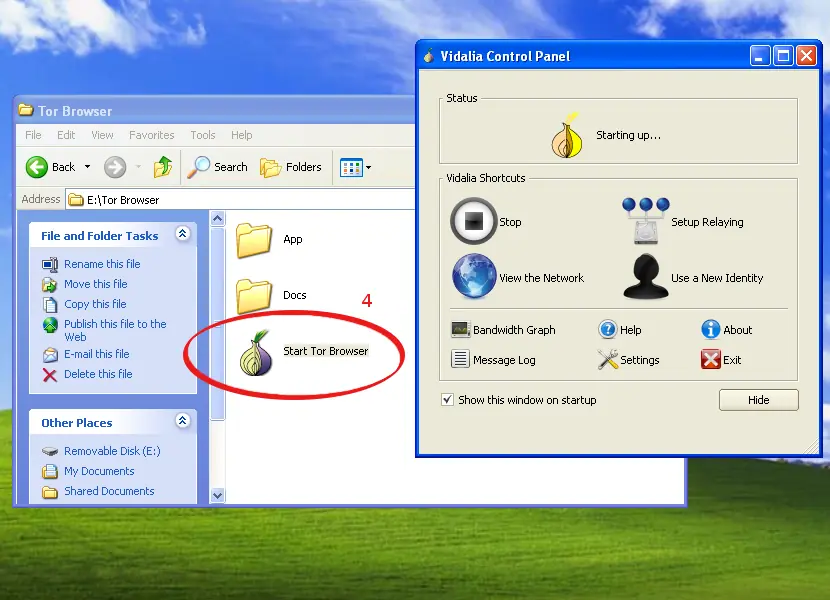Click the Address bar showing E:\Tor Browser
830x600 pixels.
click(241, 200)
